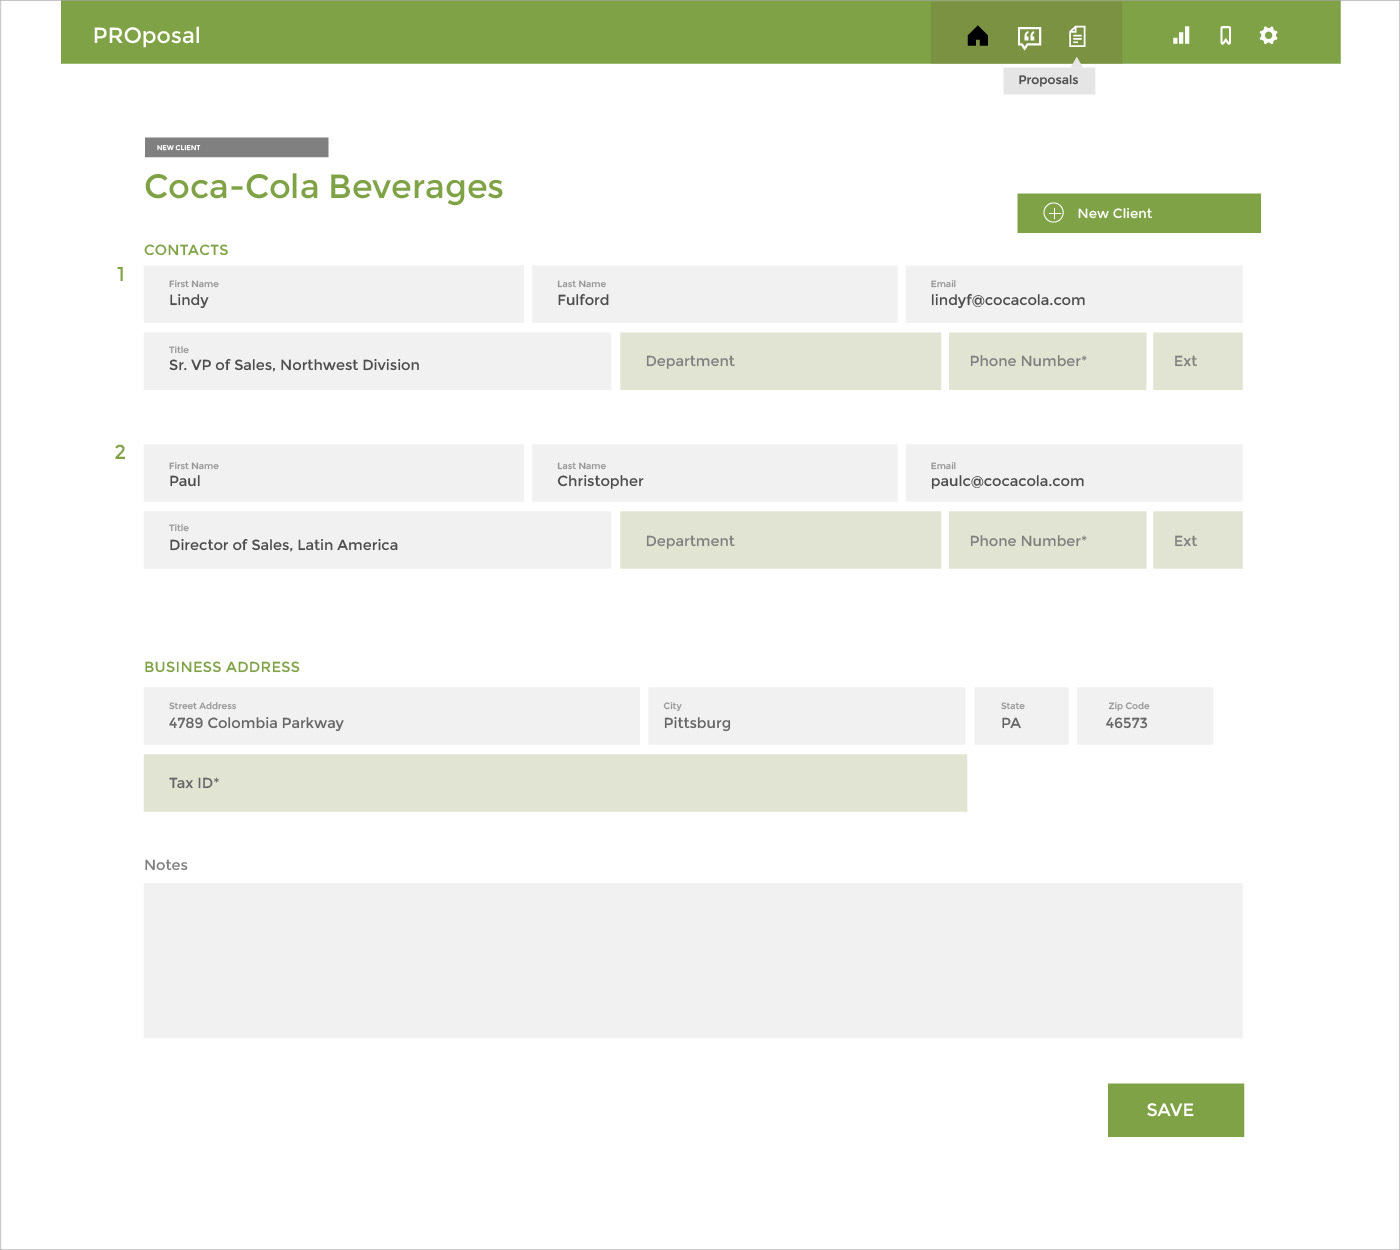Click the Tax ID field
Image resolution: width=1400 pixels, height=1250 pixels.
(555, 783)
